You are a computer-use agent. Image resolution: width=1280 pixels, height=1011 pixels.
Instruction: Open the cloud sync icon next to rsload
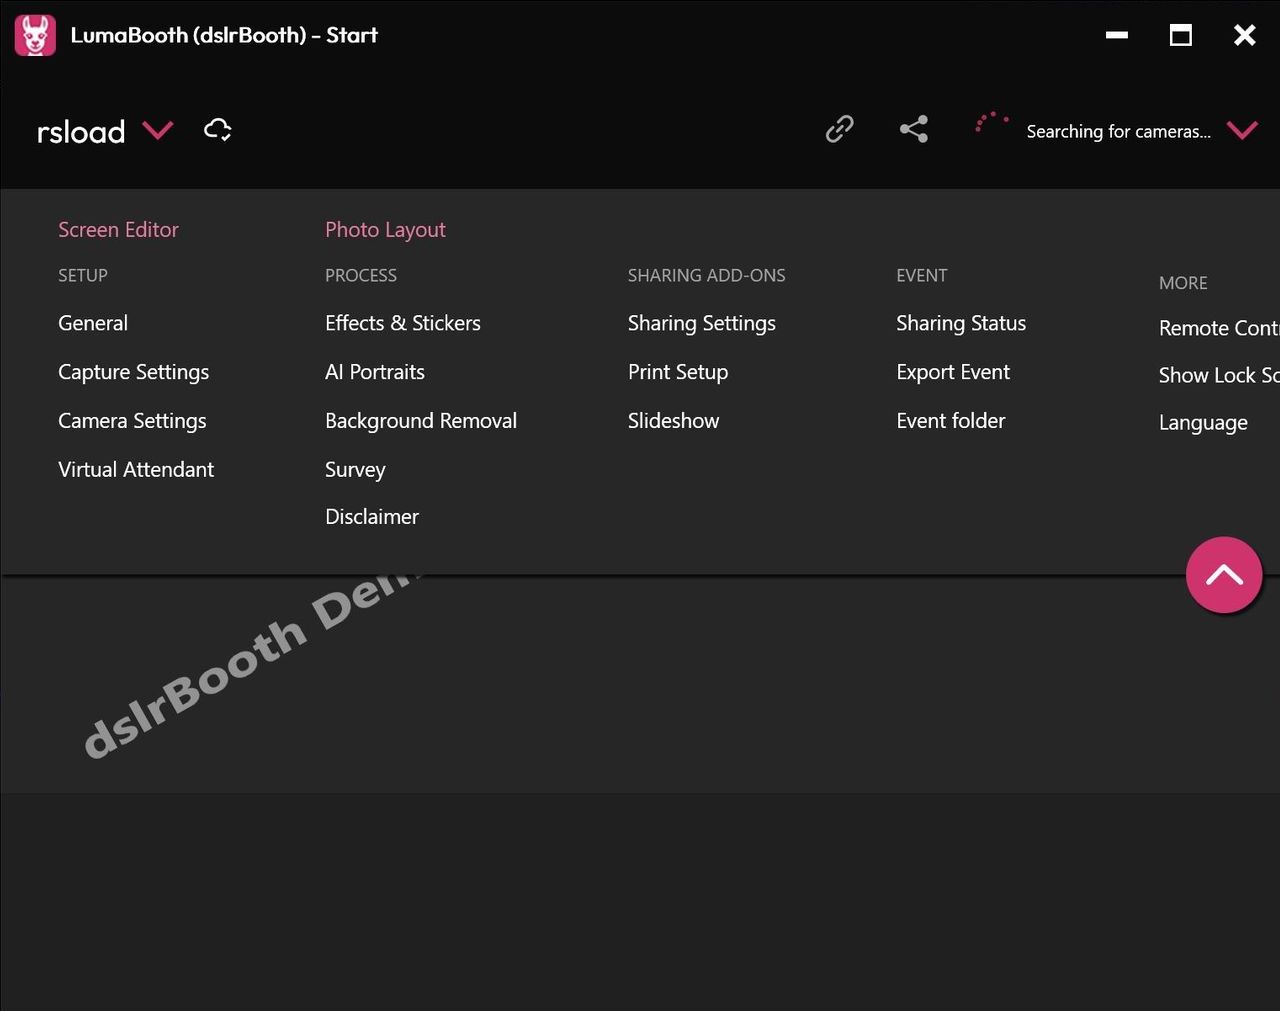coord(218,130)
